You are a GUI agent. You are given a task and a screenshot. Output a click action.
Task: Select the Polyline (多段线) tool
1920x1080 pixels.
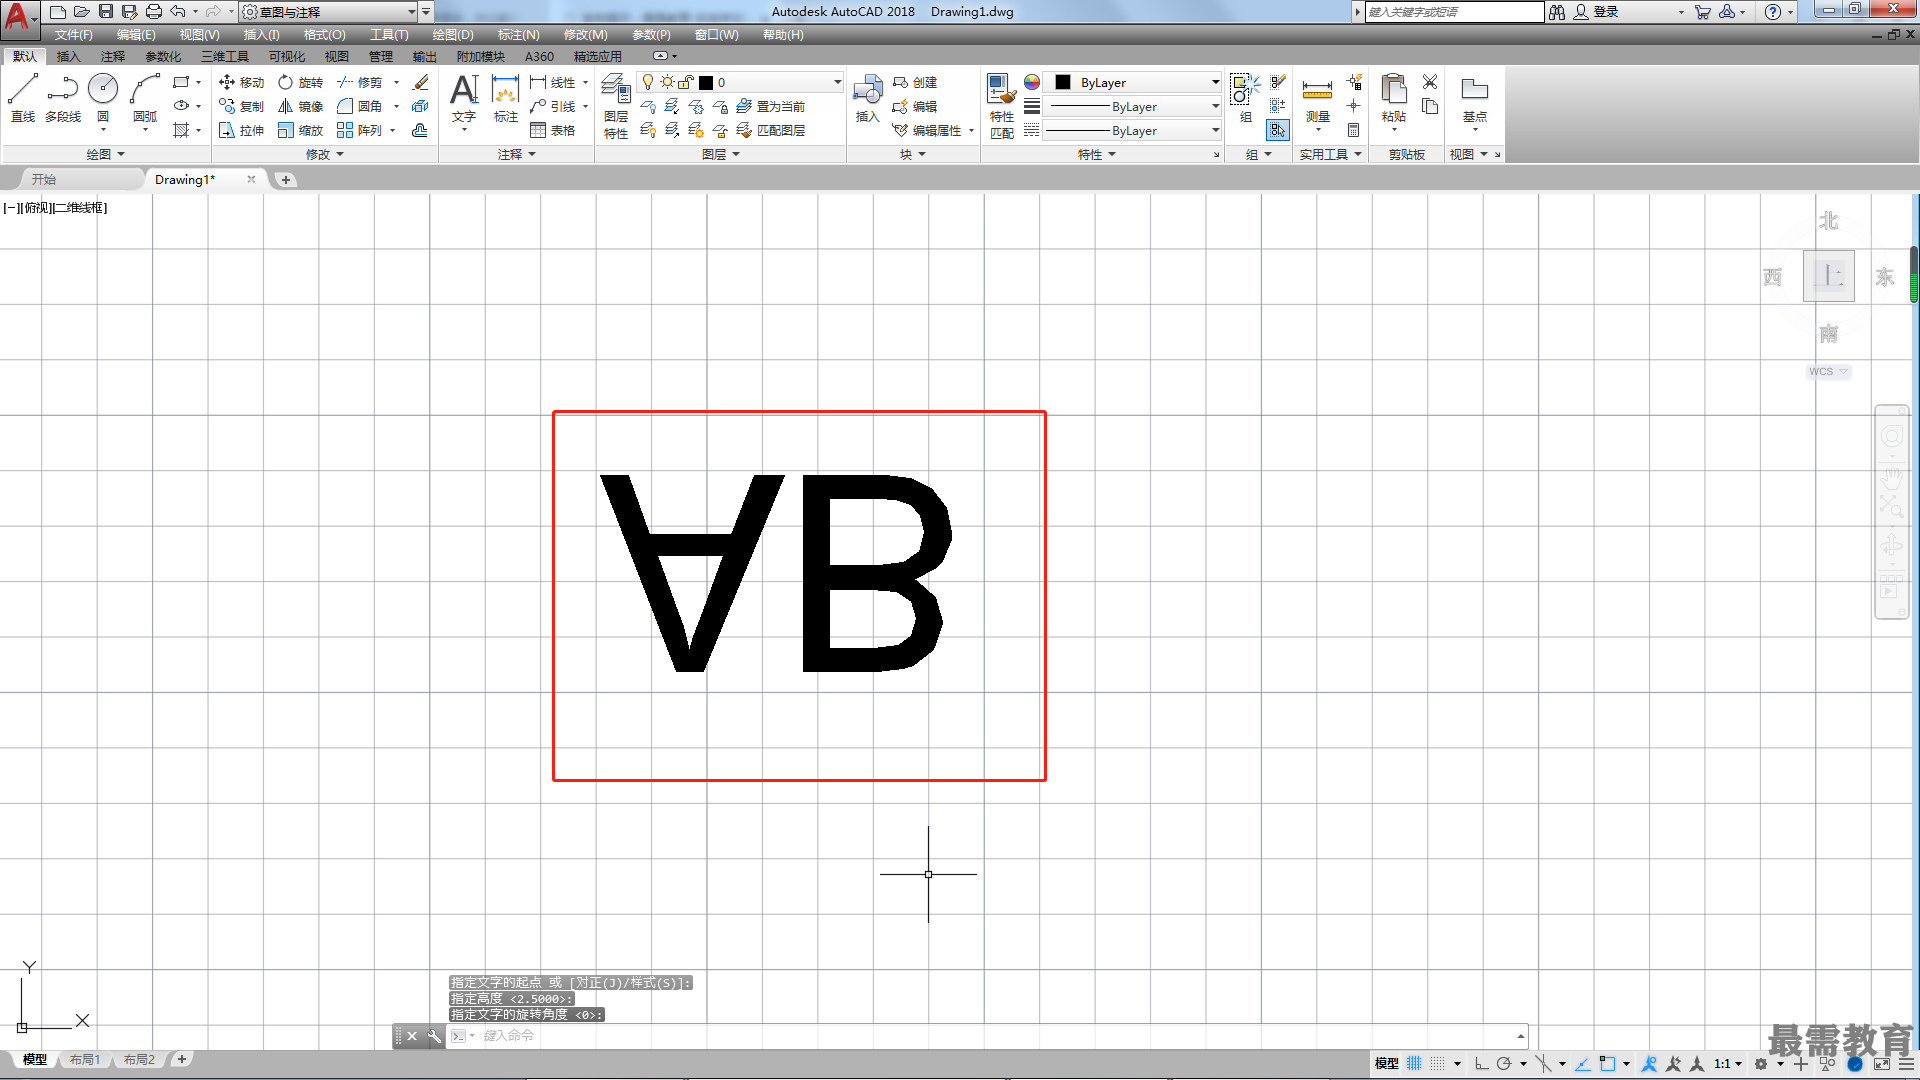coord(63,97)
